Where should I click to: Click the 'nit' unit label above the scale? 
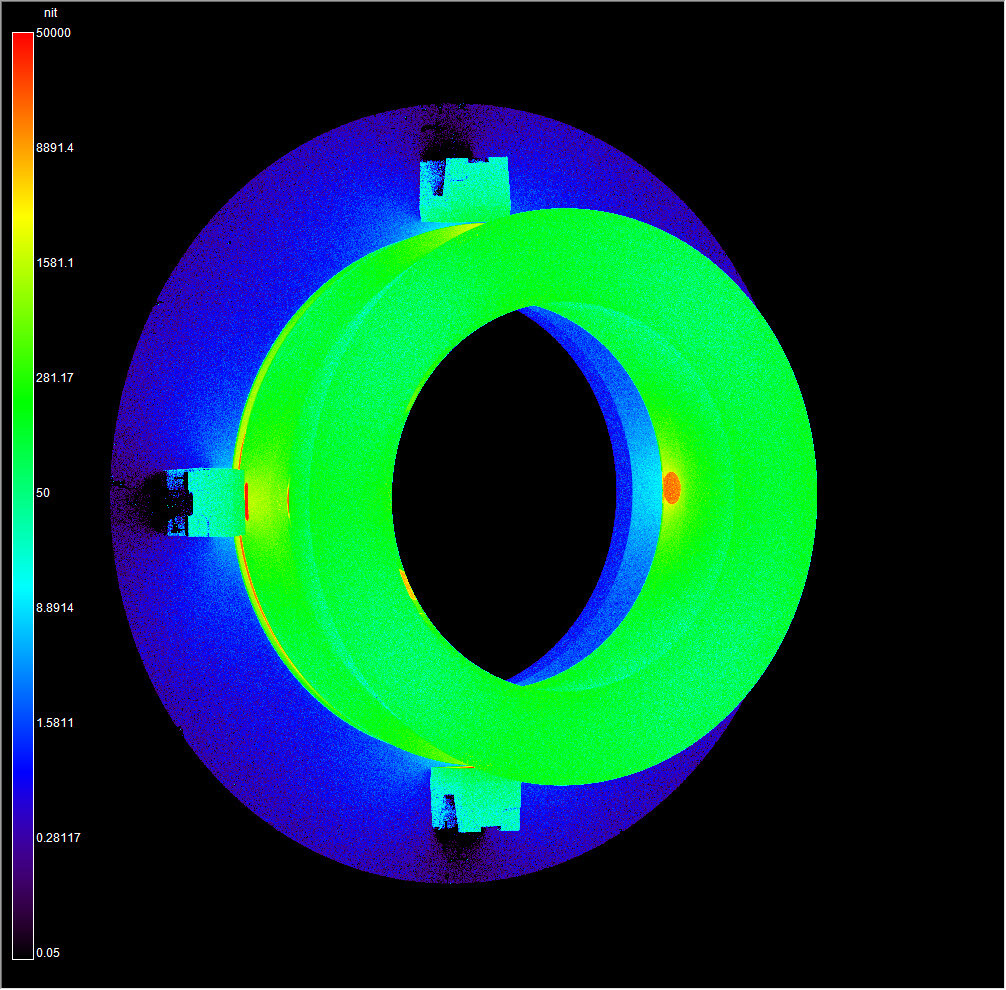[x=48, y=13]
